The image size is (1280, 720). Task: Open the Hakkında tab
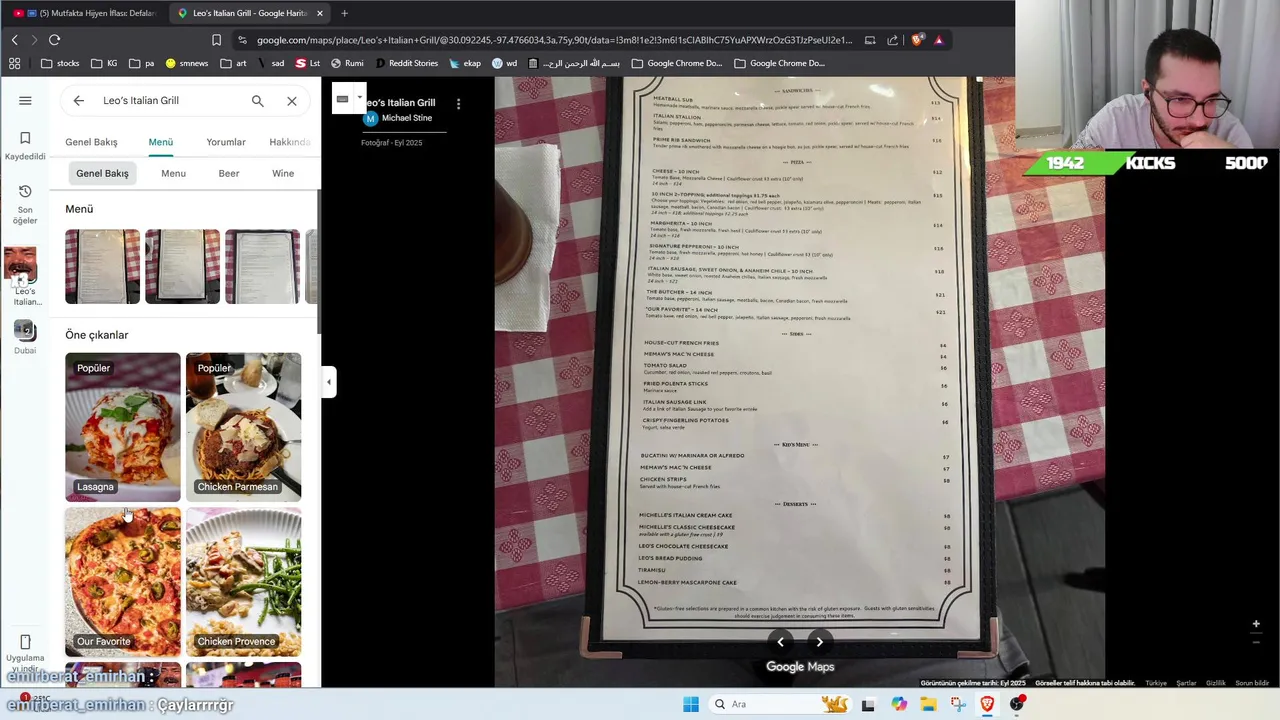tap(290, 142)
